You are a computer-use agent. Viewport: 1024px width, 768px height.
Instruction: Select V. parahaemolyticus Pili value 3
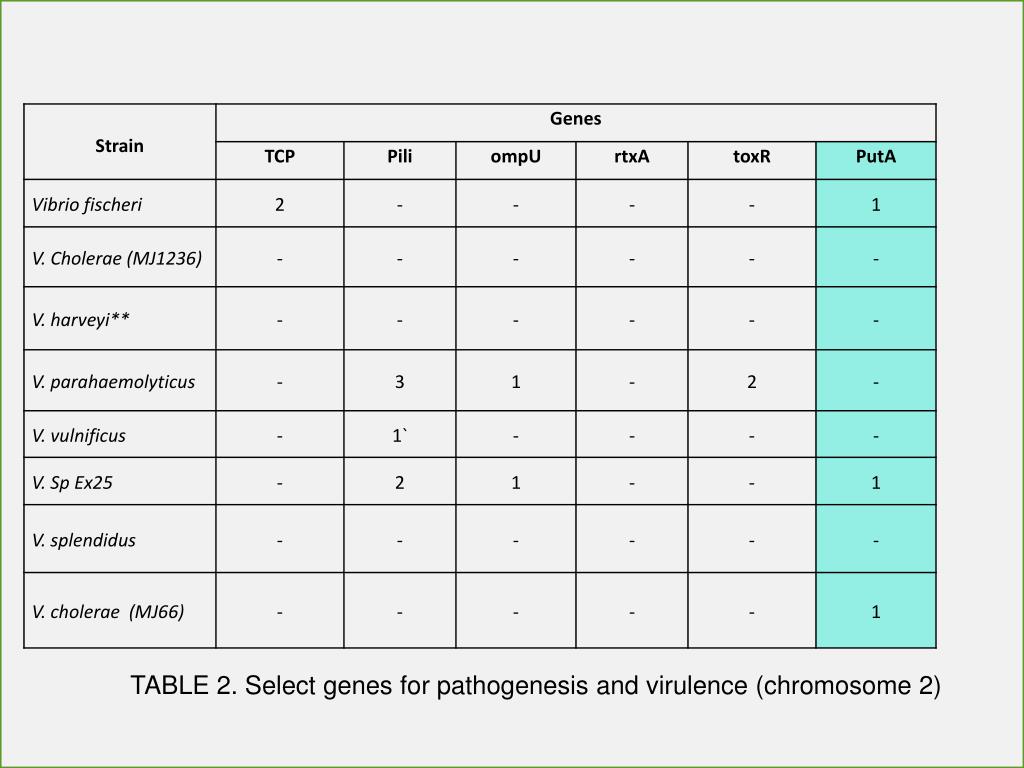point(400,381)
